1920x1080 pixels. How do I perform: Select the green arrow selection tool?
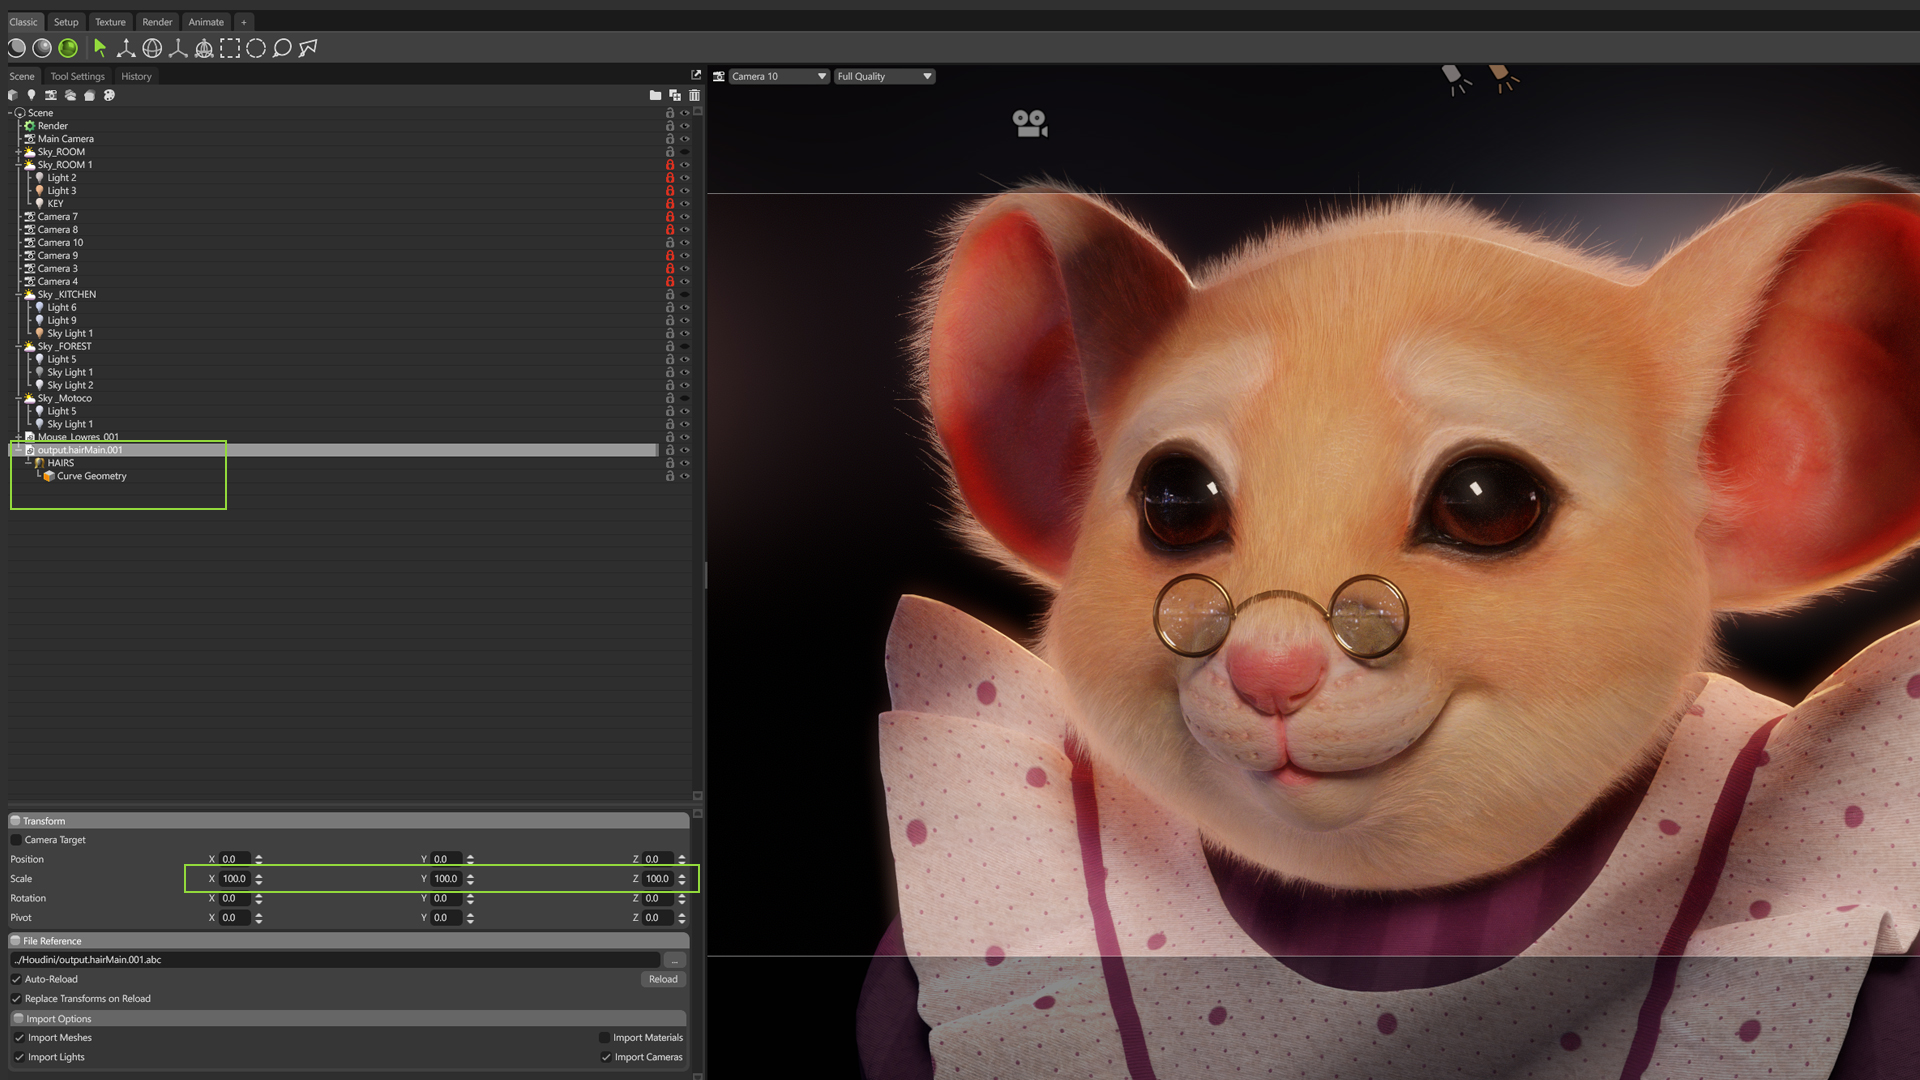click(x=100, y=48)
